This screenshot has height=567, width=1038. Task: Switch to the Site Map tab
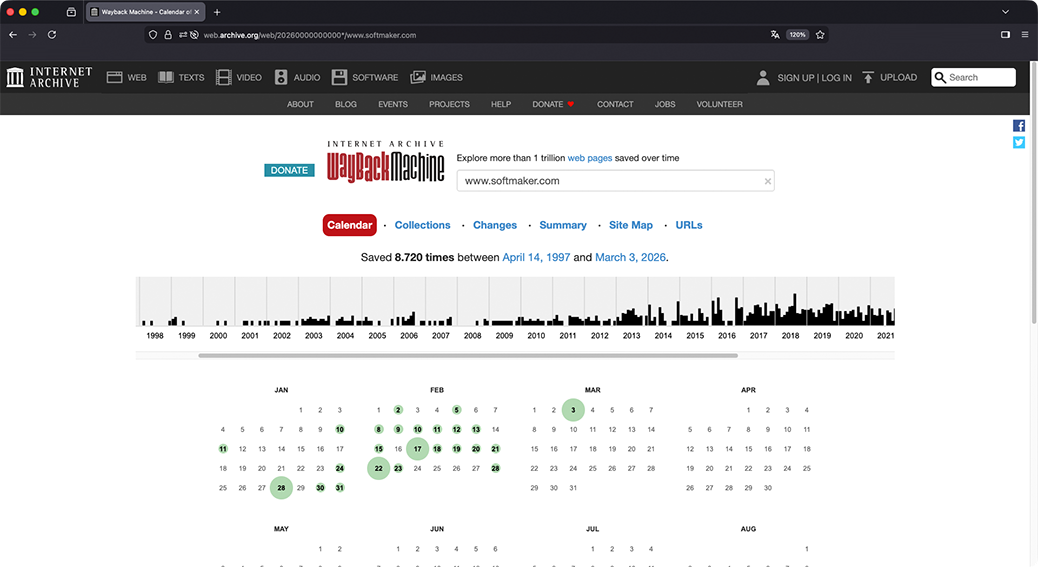(630, 225)
